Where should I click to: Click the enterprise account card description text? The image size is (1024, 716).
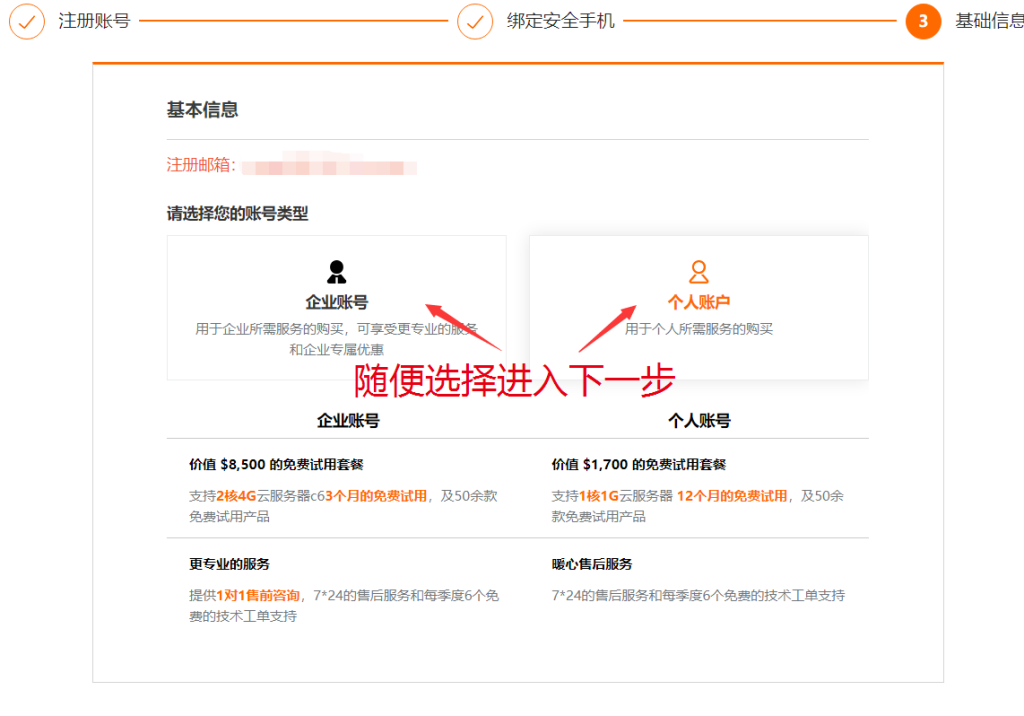click(x=336, y=339)
